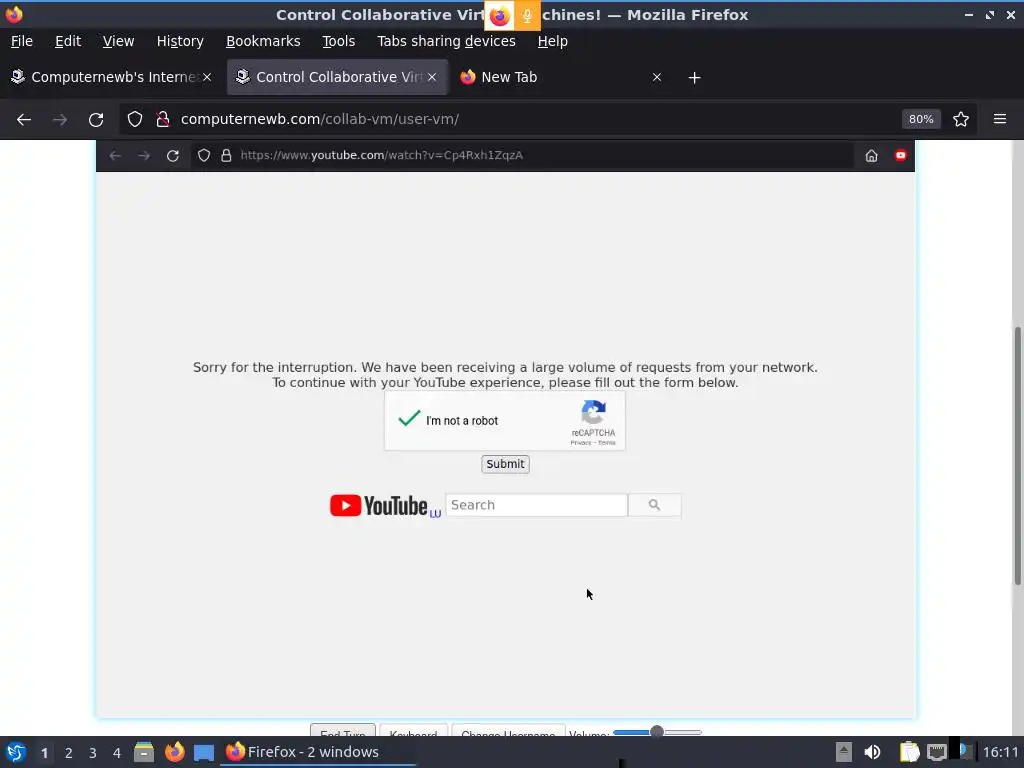
Task: Open the 80% zoom level indicator
Action: (921, 119)
